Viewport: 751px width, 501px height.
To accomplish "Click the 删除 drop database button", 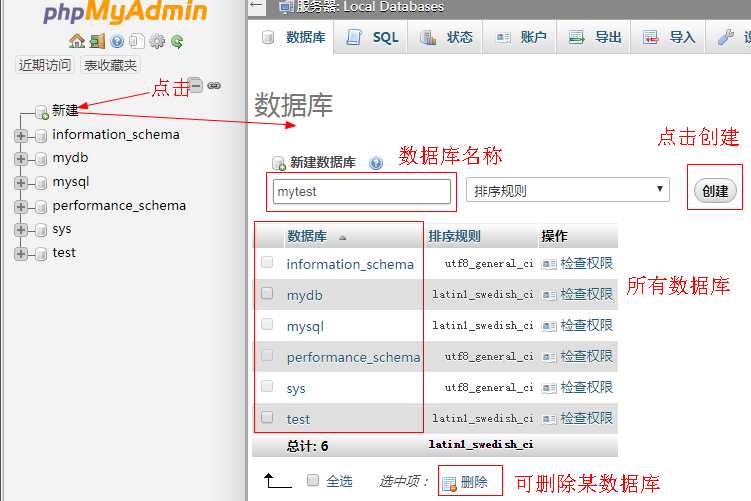I will (x=464, y=482).
